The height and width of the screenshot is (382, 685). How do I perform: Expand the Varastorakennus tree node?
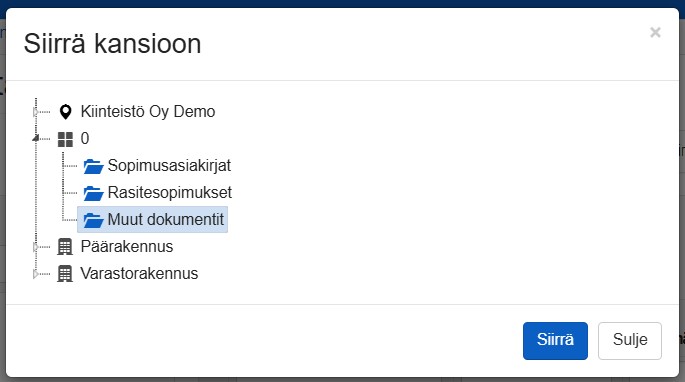point(35,274)
